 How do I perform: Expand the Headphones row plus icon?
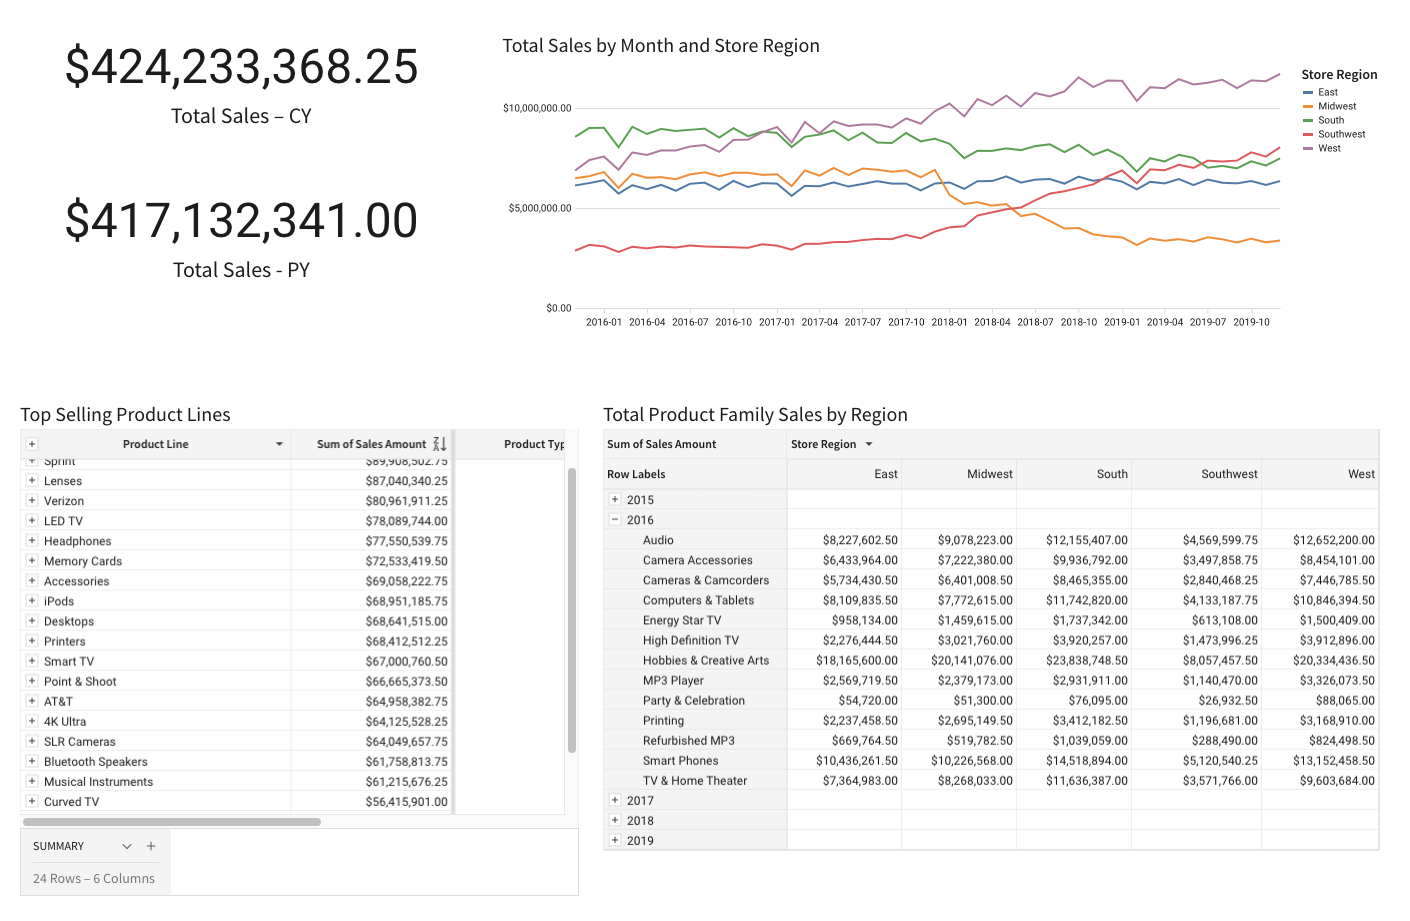(32, 541)
